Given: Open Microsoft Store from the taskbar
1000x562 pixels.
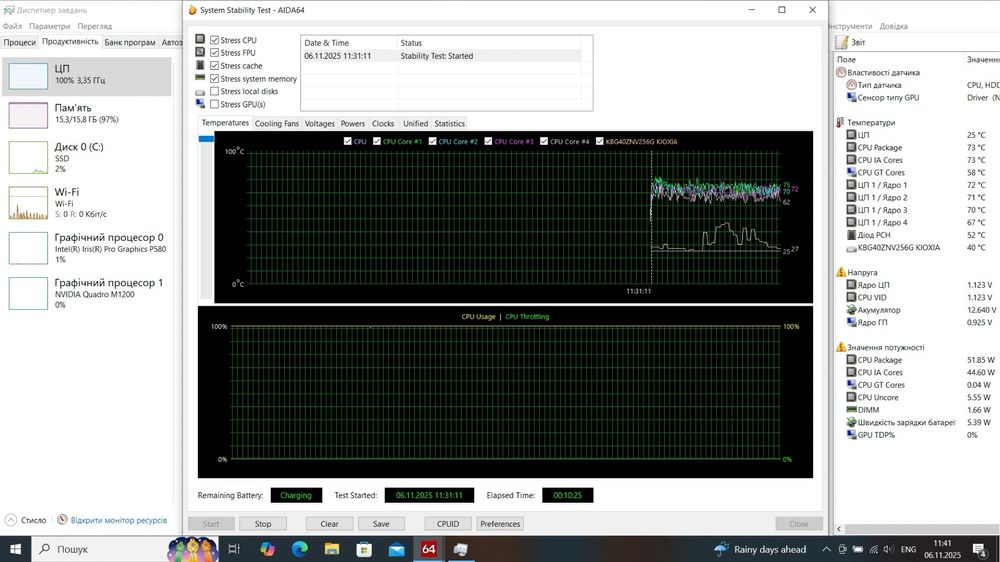Looking at the screenshot, I should click(364, 549).
